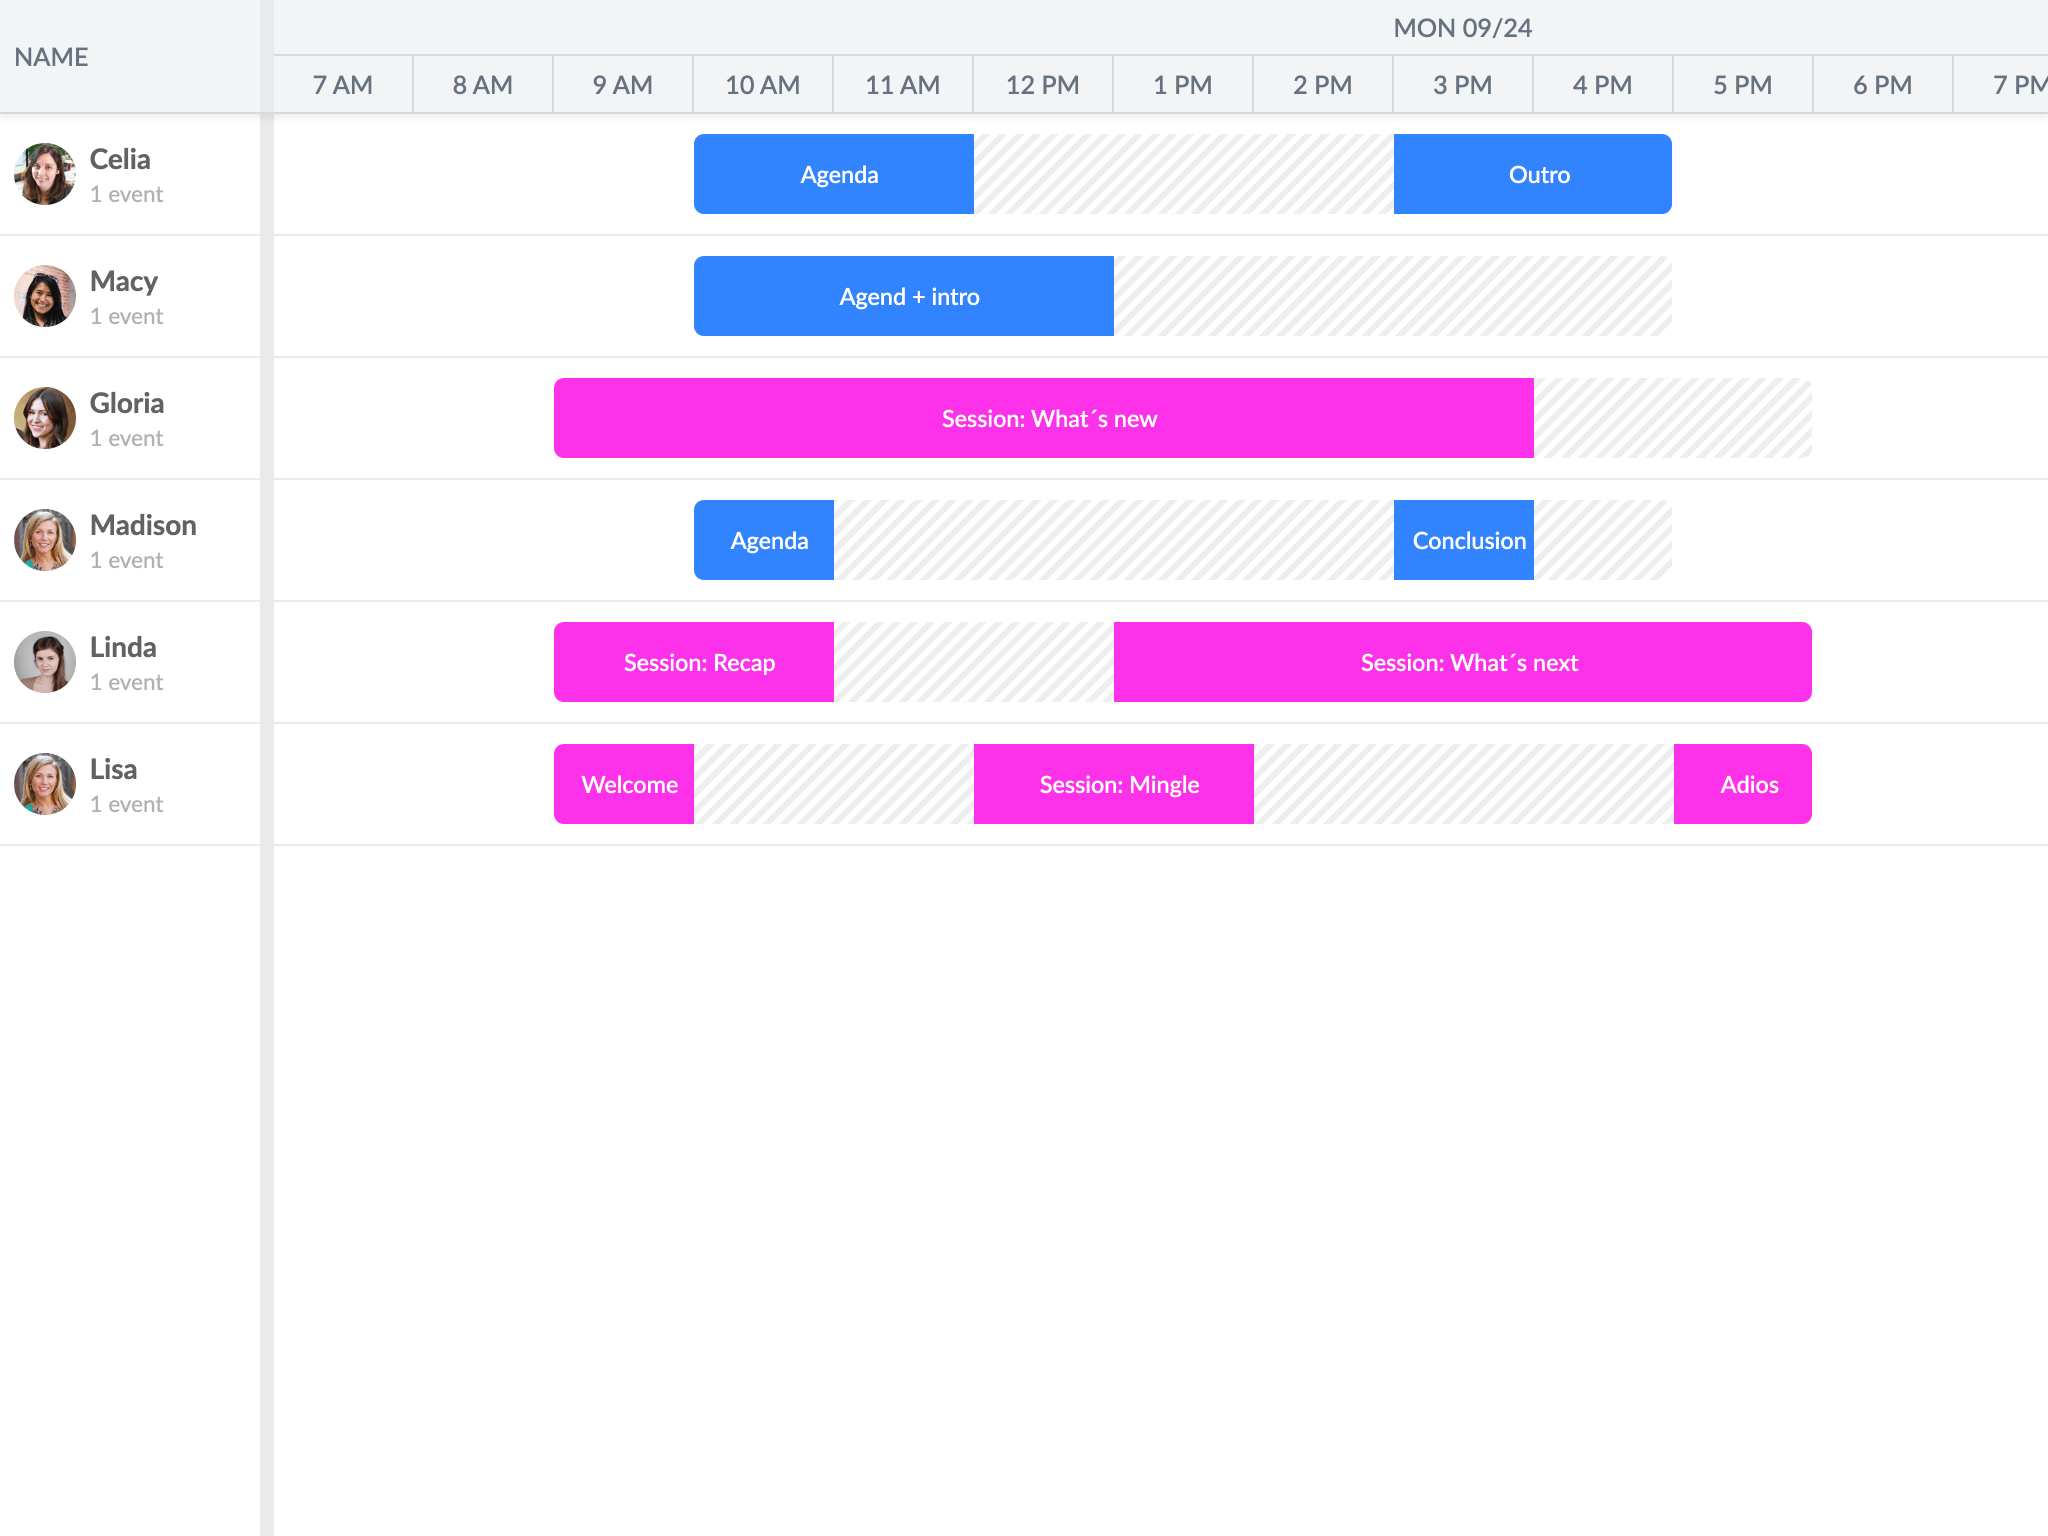Screen dimensions: 2048x1536
Task: Click the 6 PM time header
Action: pyautogui.click(x=1883, y=85)
